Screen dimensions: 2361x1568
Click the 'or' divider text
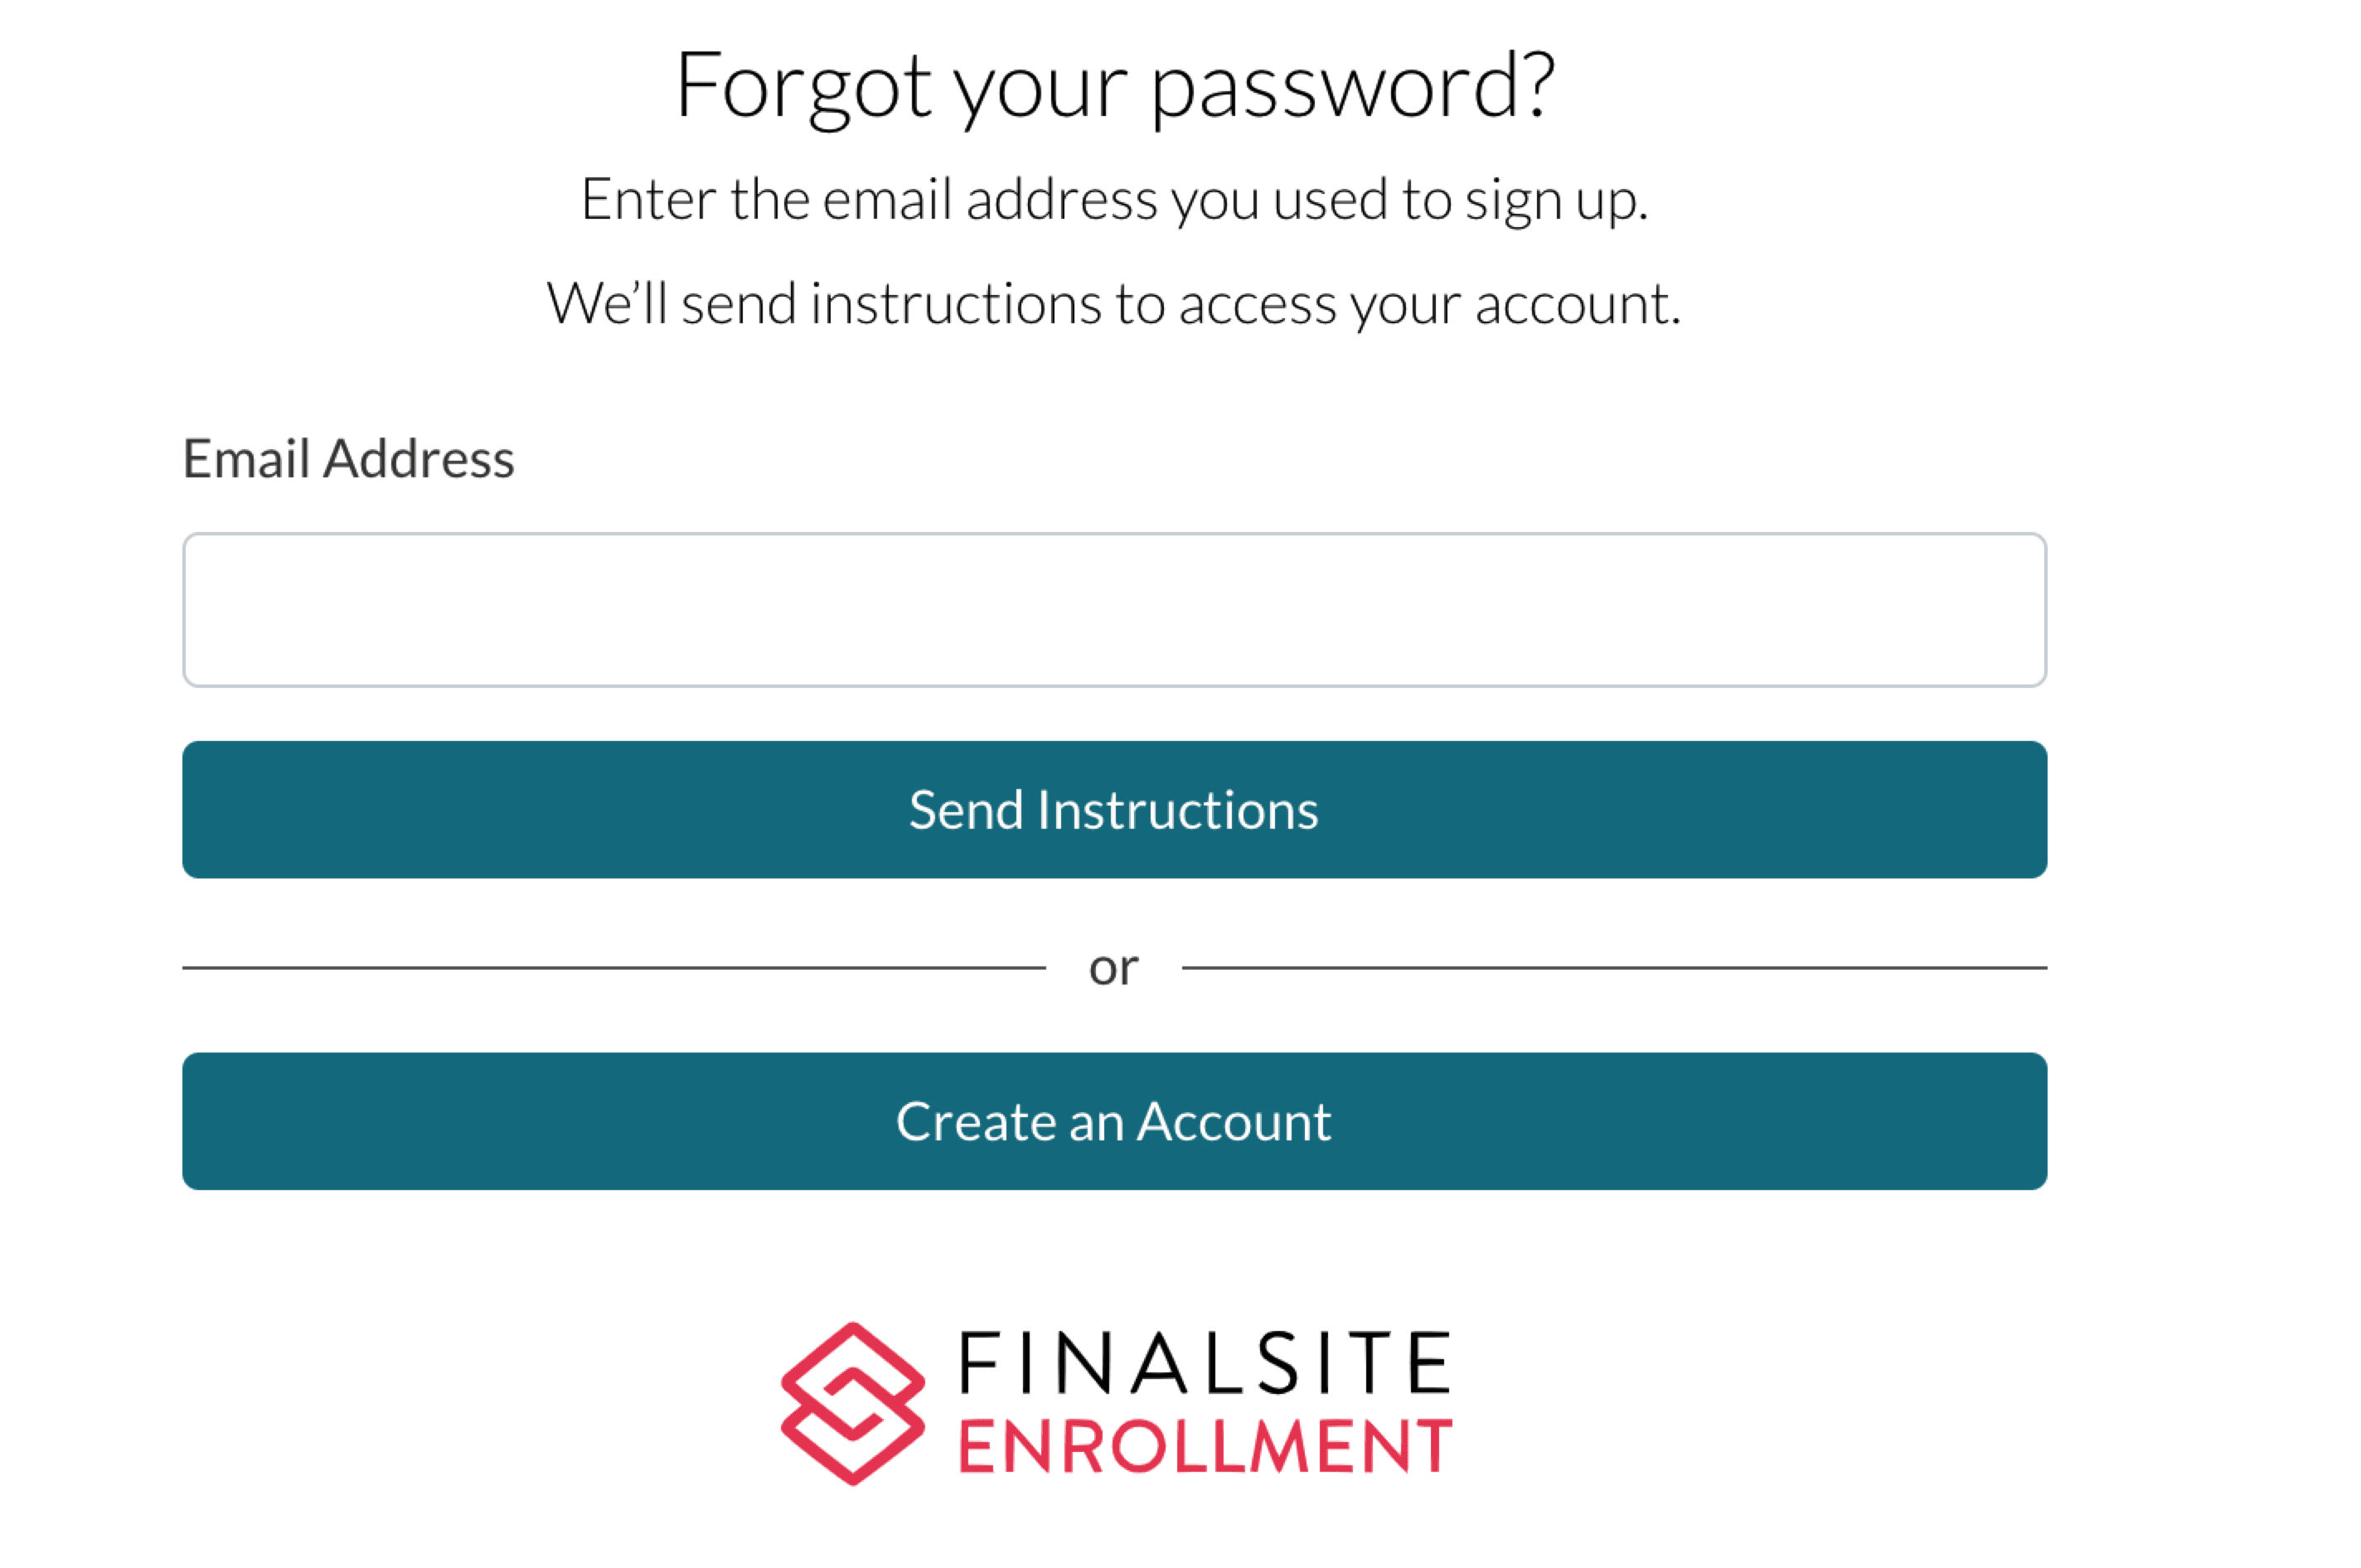(1113, 968)
